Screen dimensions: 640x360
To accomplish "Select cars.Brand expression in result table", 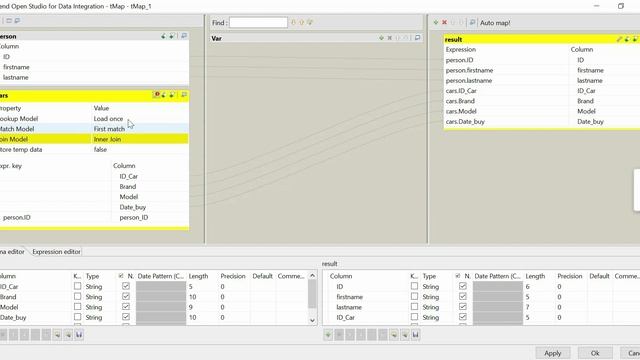I will (460, 101).
